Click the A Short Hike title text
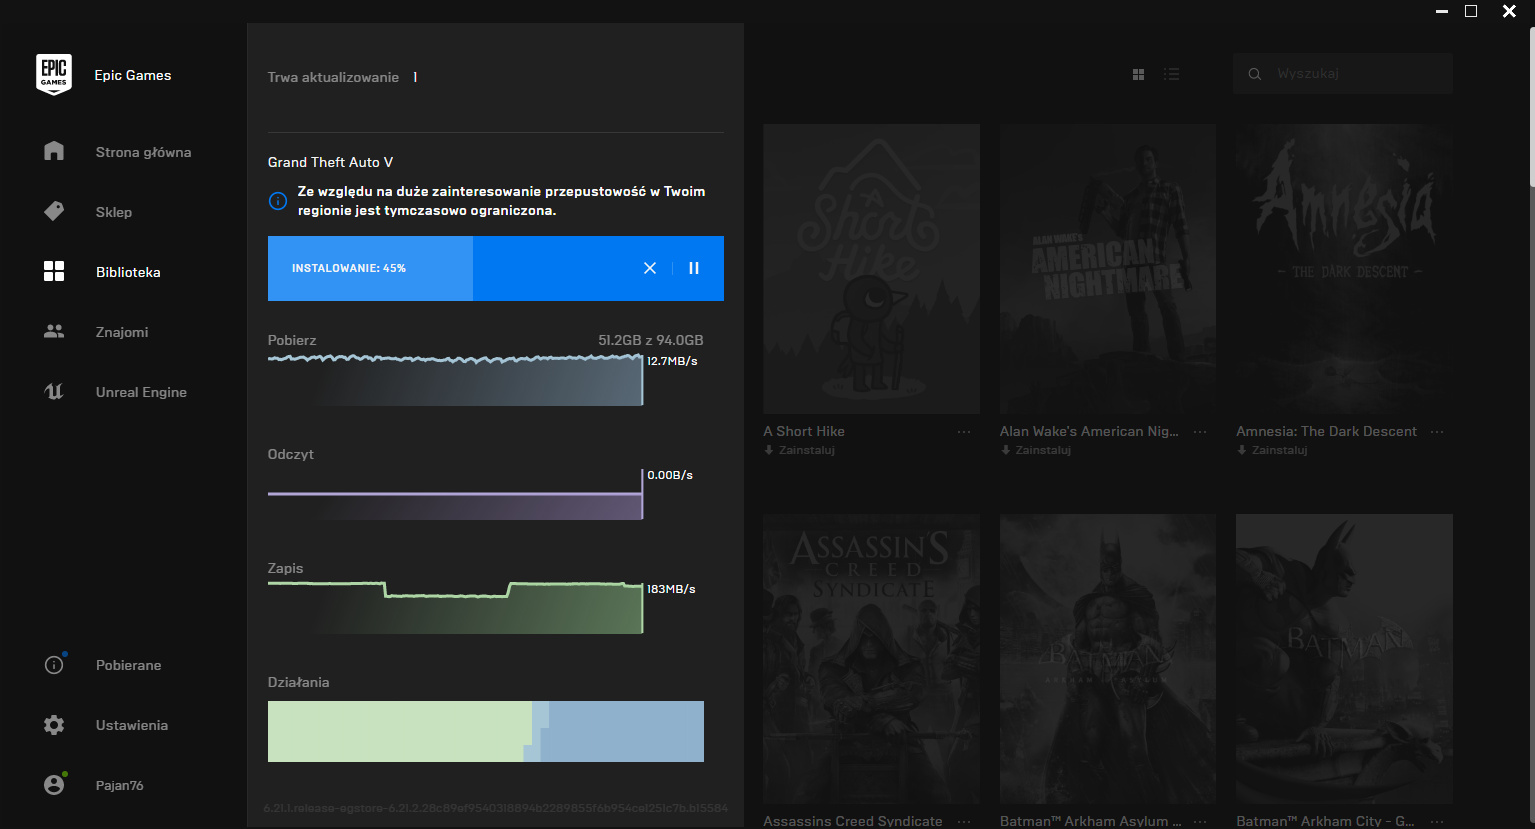The width and height of the screenshot is (1535, 829). click(x=804, y=432)
